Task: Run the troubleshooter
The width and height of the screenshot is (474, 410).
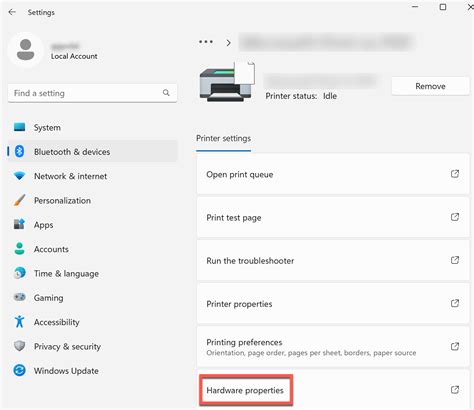Action: (333, 260)
